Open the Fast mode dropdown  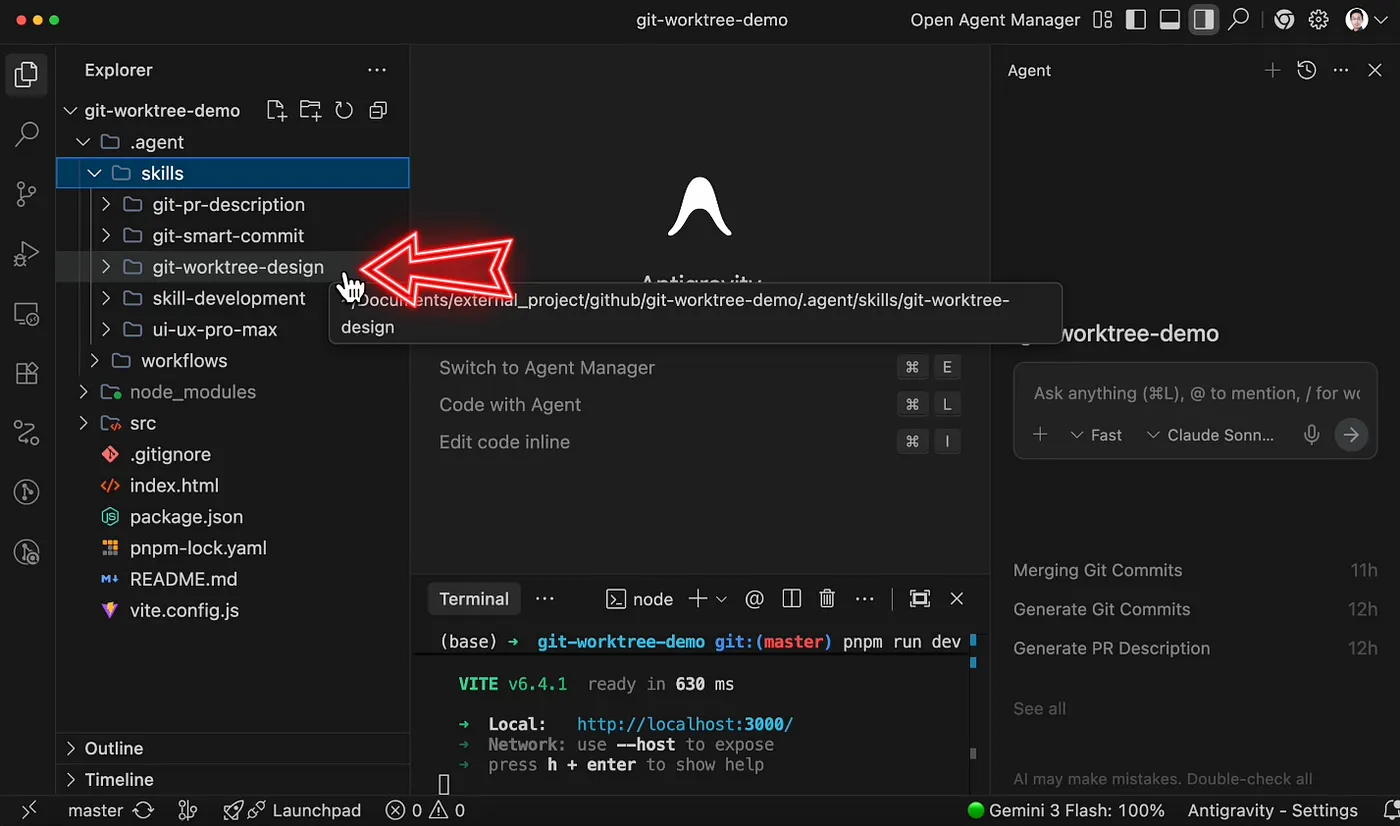click(x=1096, y=435)
